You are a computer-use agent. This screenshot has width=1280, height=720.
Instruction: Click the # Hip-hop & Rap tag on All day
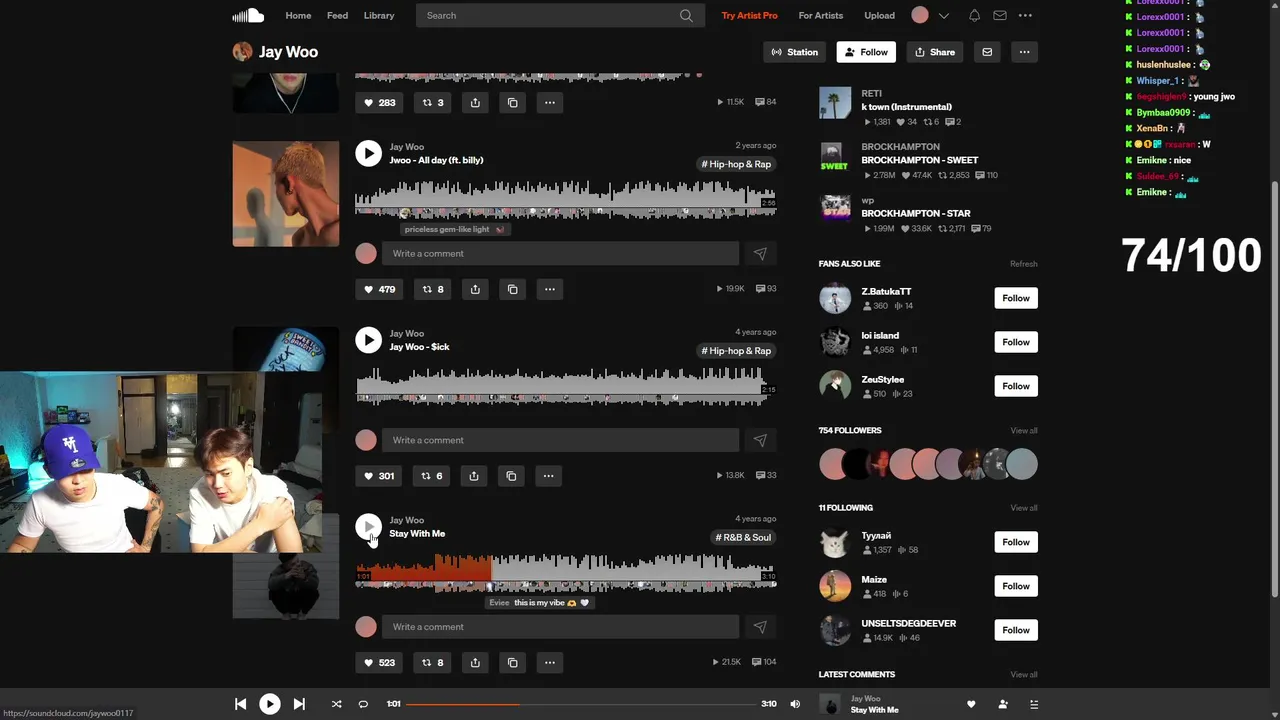tap(736, 164)
